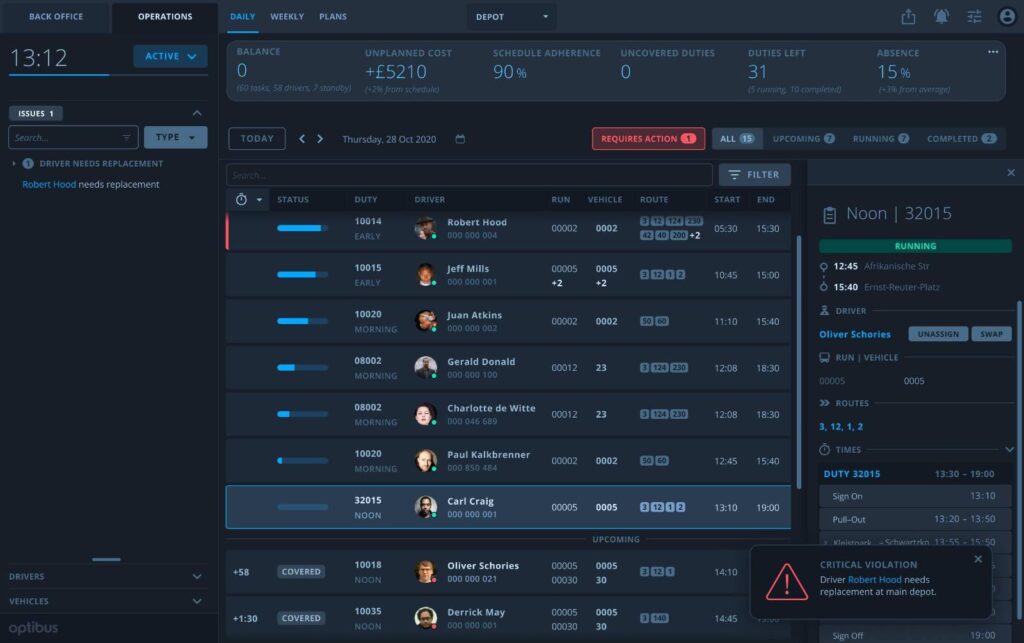Open the user profile avatar icon
The width and height of the screenshot is (1024, 643).
pos(1007,16)
